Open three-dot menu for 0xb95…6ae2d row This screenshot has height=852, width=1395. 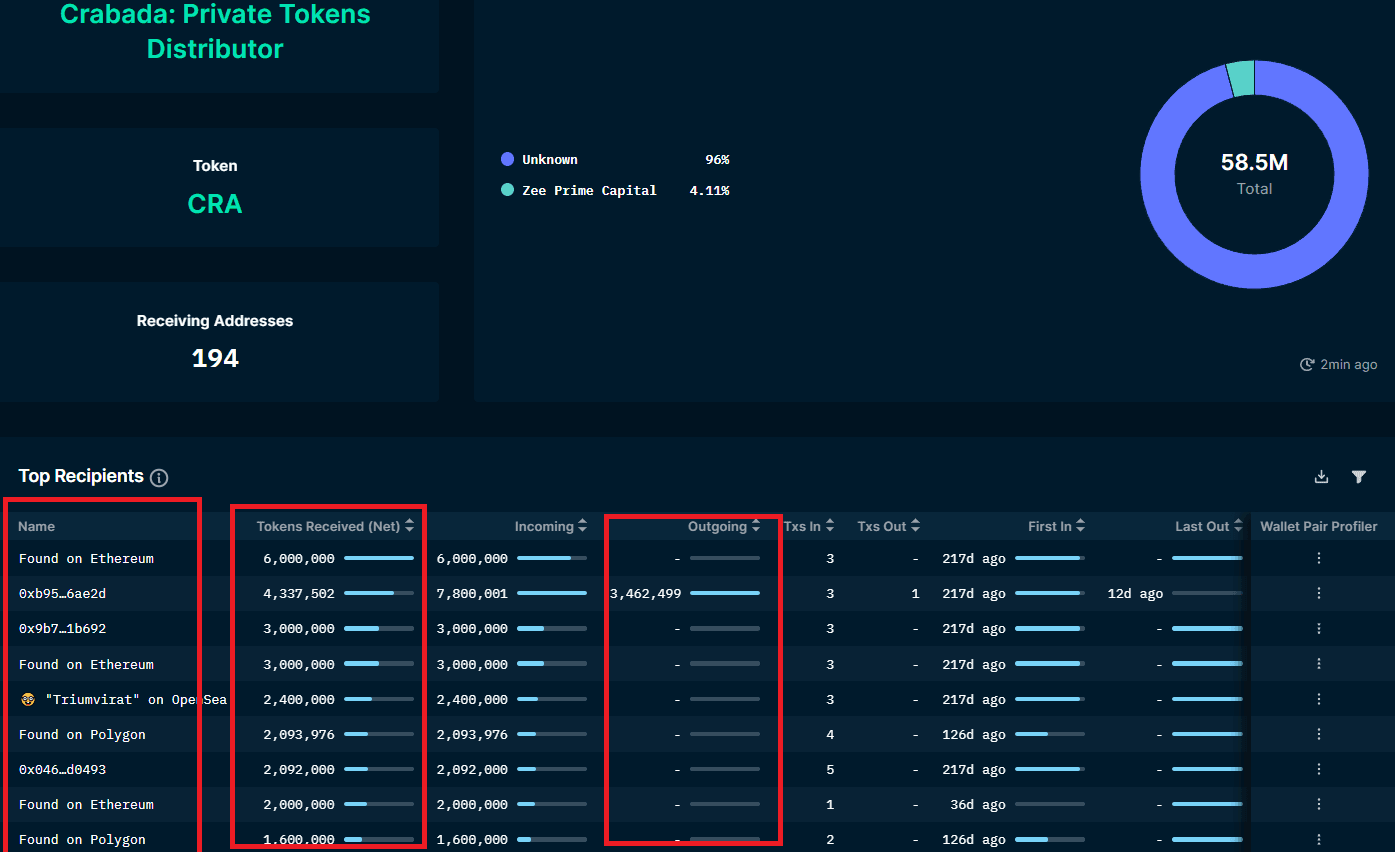point(1319,593)
